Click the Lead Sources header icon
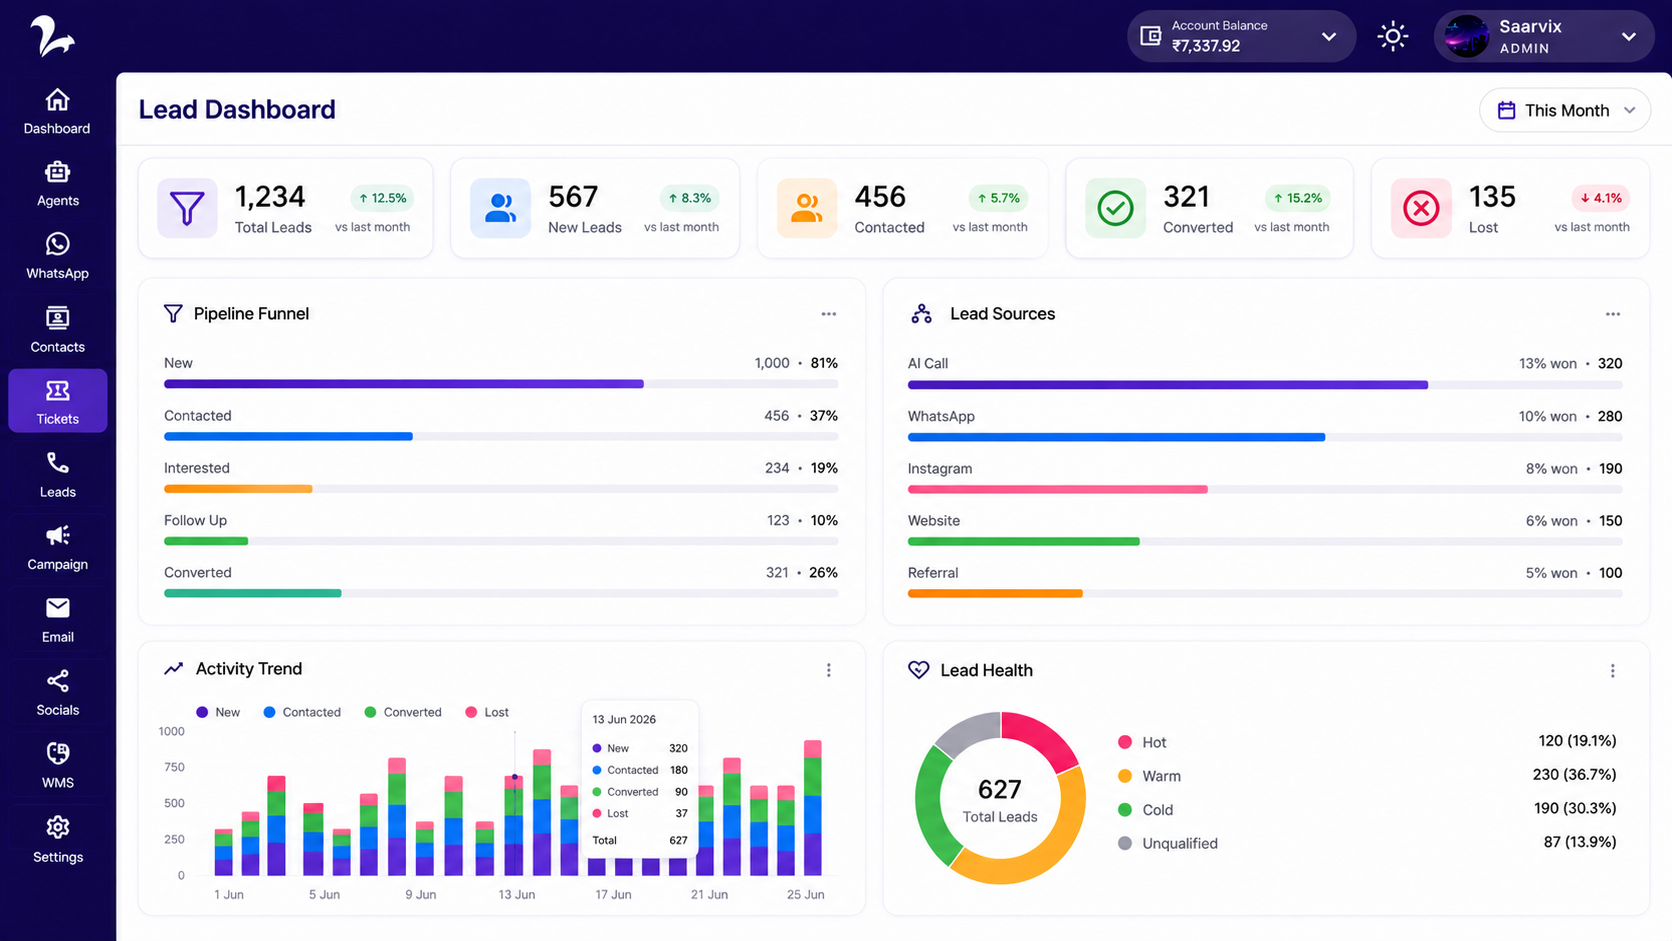The width and height of the screenshot is (1672, 941). pos(921,314)
